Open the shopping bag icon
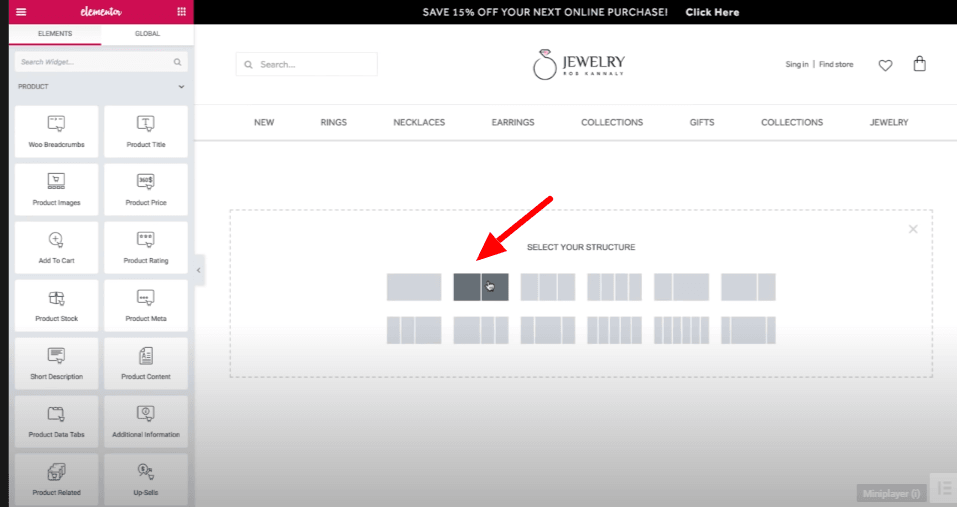The height and width of the screenshot is (507, 957). coord(919,64)
